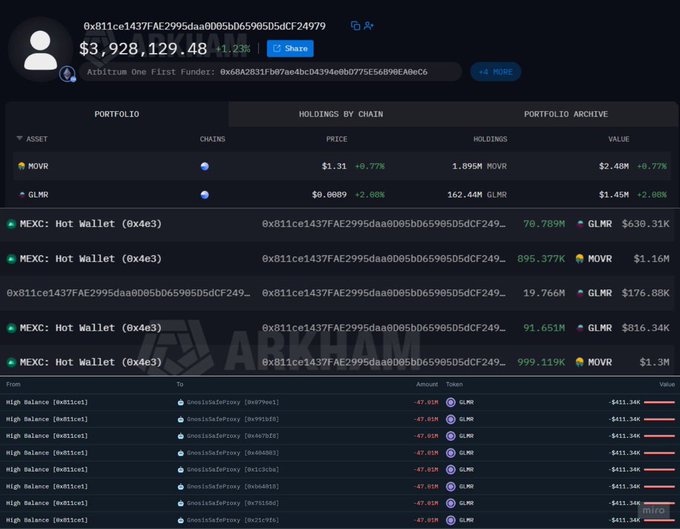Click the GLMR token icon in the 0x991bf0 row

coord(451,419)
